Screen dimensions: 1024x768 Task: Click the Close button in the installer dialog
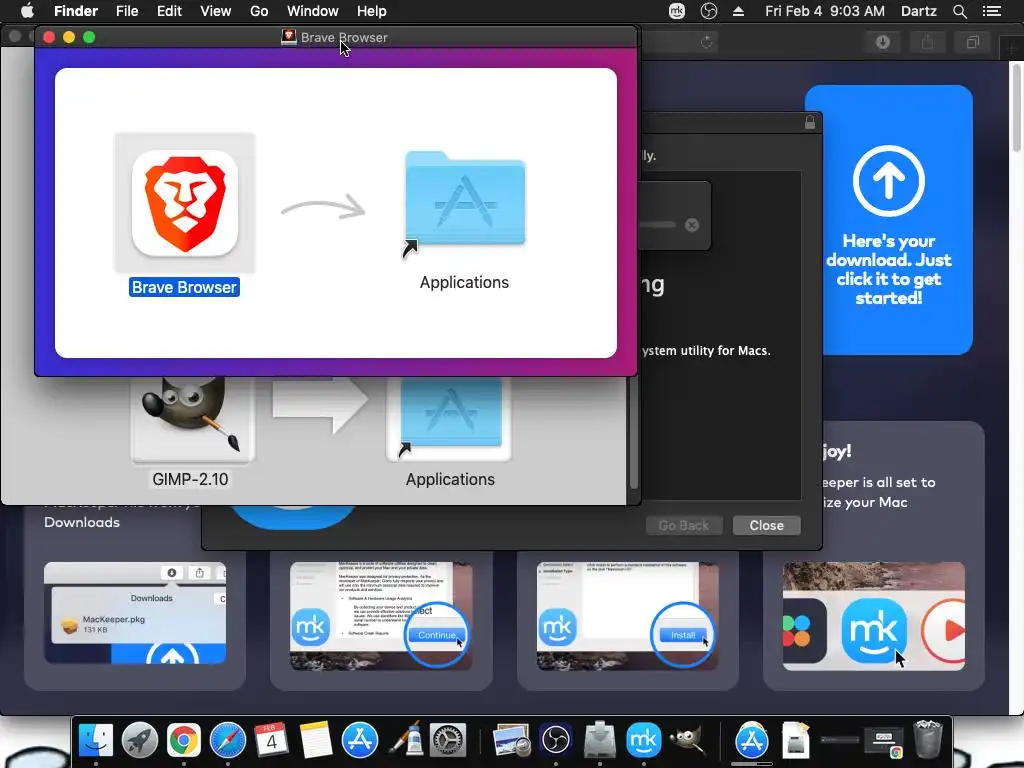tap(766, 525)
